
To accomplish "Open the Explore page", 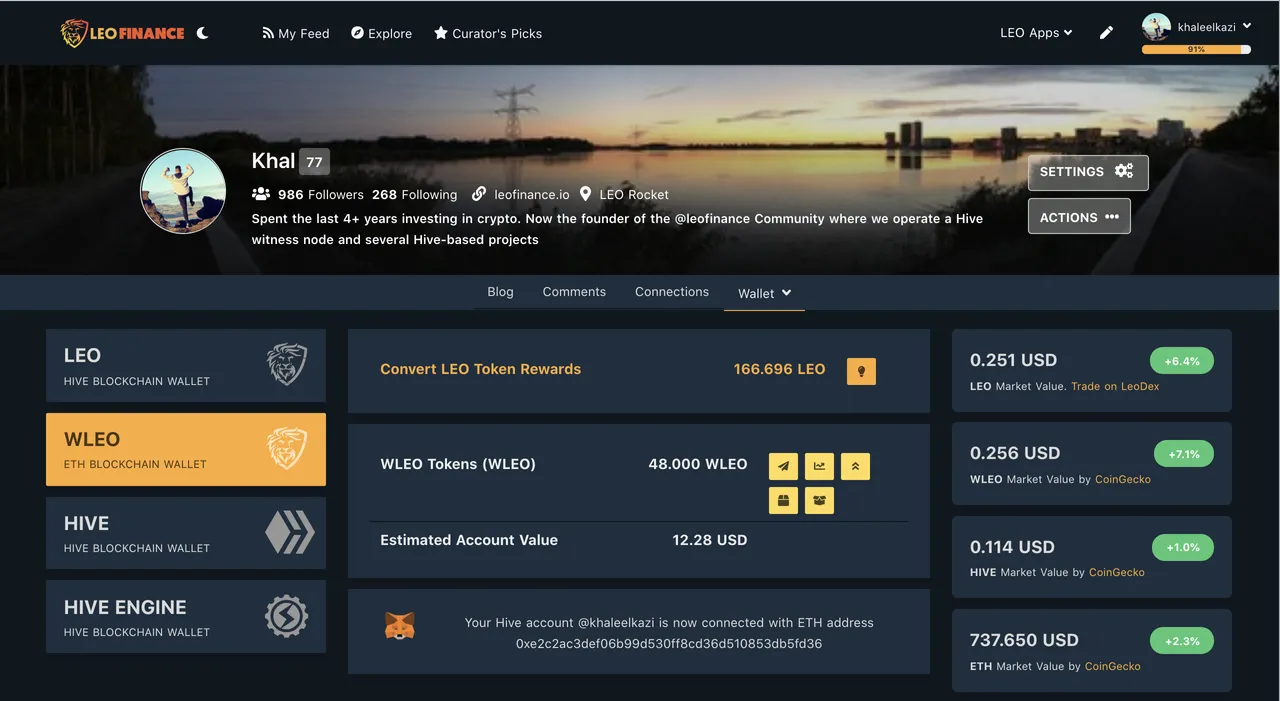I will tap(381, 33).
